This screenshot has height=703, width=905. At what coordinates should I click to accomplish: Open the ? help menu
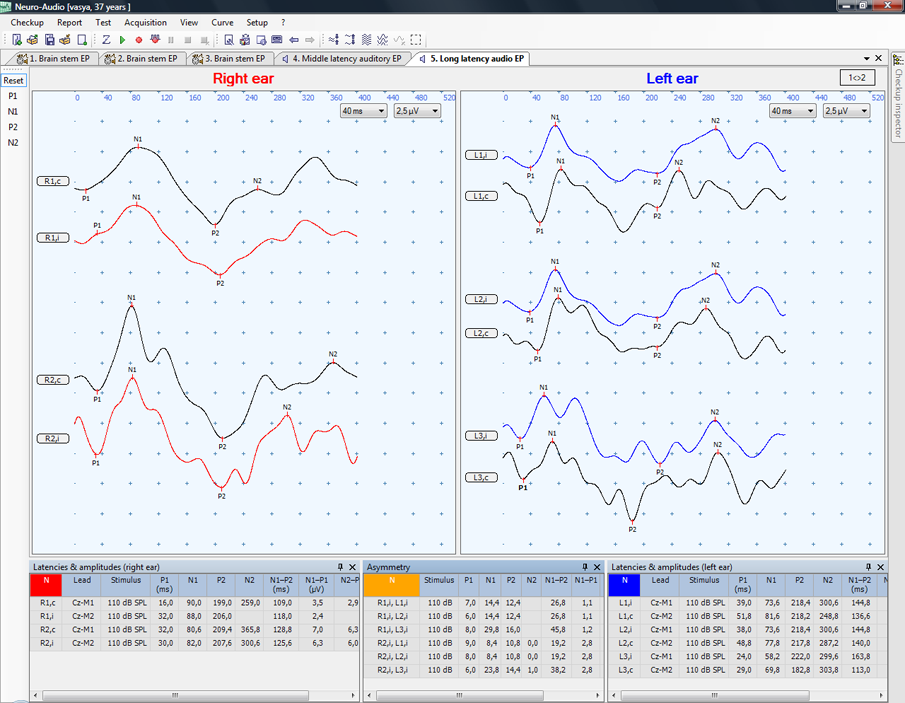coord(283,23)
